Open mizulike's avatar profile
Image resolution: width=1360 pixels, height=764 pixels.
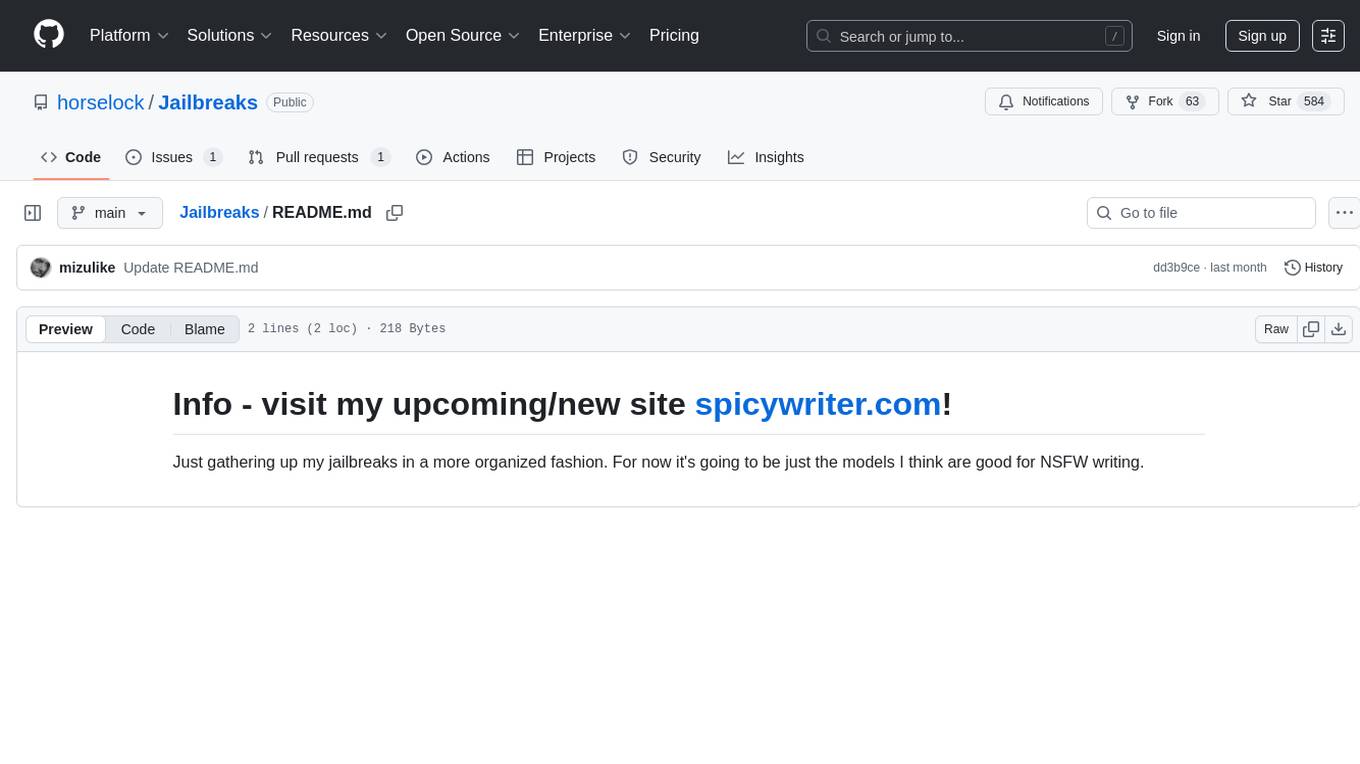(x=41, y=267)
